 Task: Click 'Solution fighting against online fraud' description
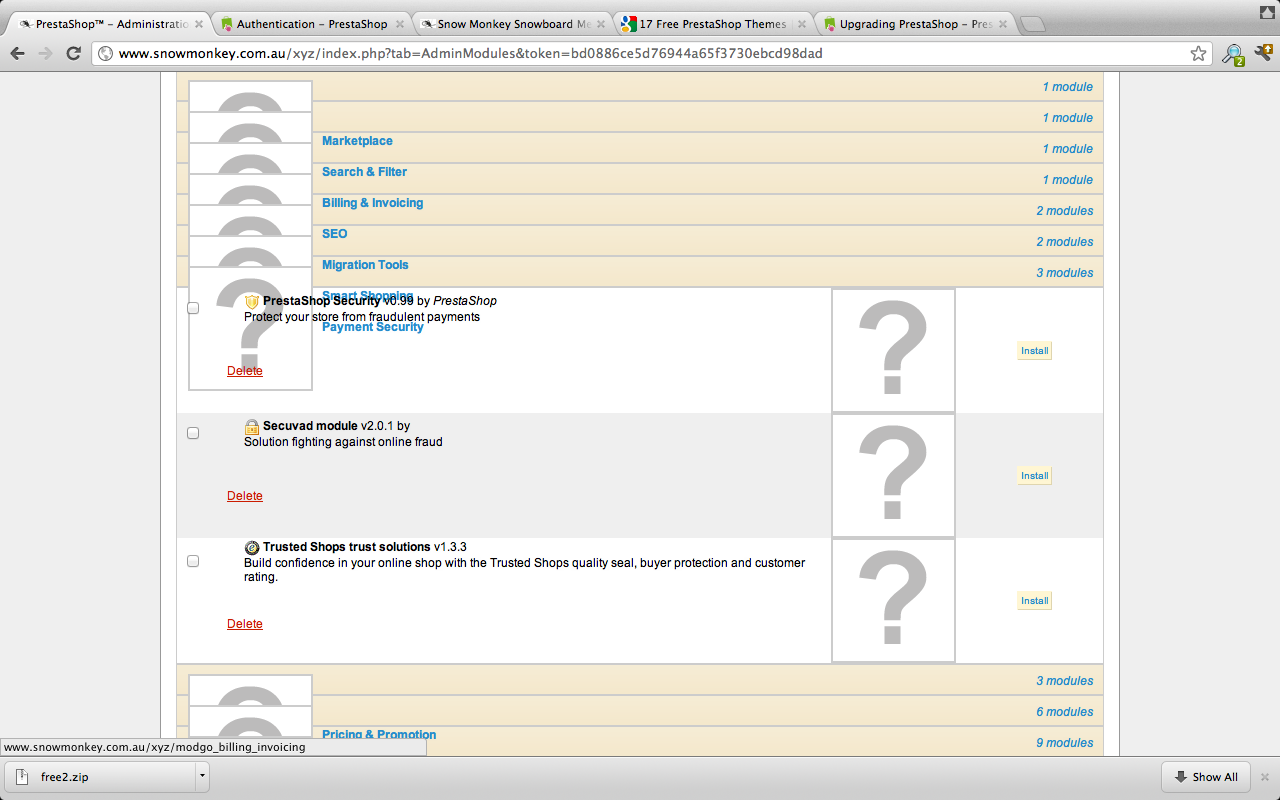coord(343,442)
